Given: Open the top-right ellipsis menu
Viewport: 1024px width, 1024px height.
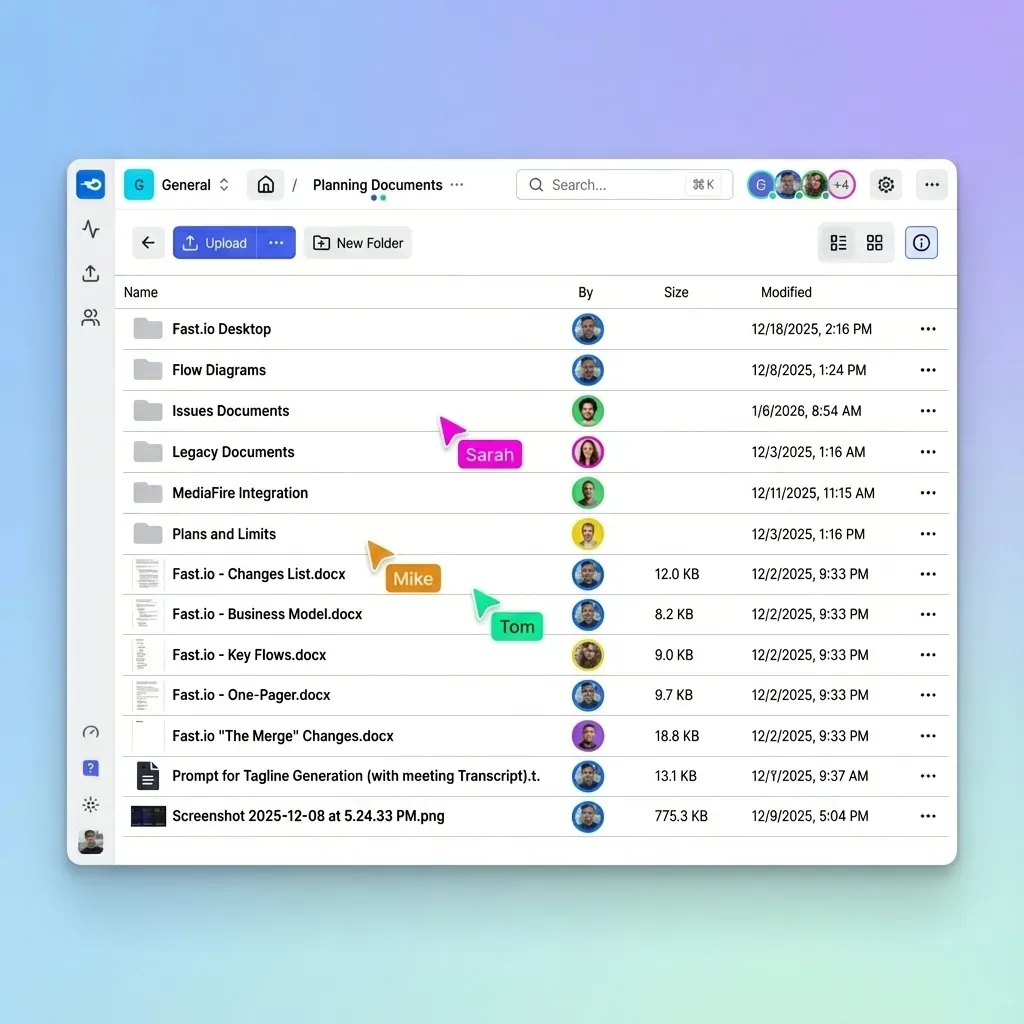Looking at the screenshot, I should pos(931,185).
